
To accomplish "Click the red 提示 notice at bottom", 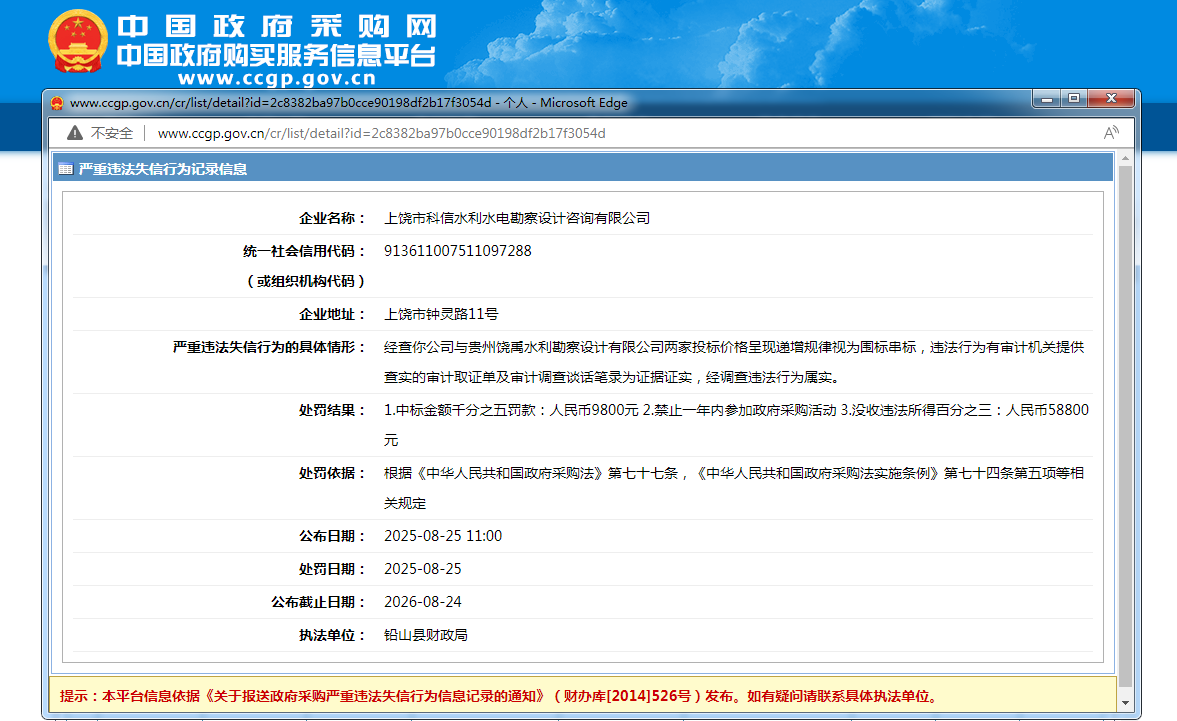I will click(x=500, y=696).
